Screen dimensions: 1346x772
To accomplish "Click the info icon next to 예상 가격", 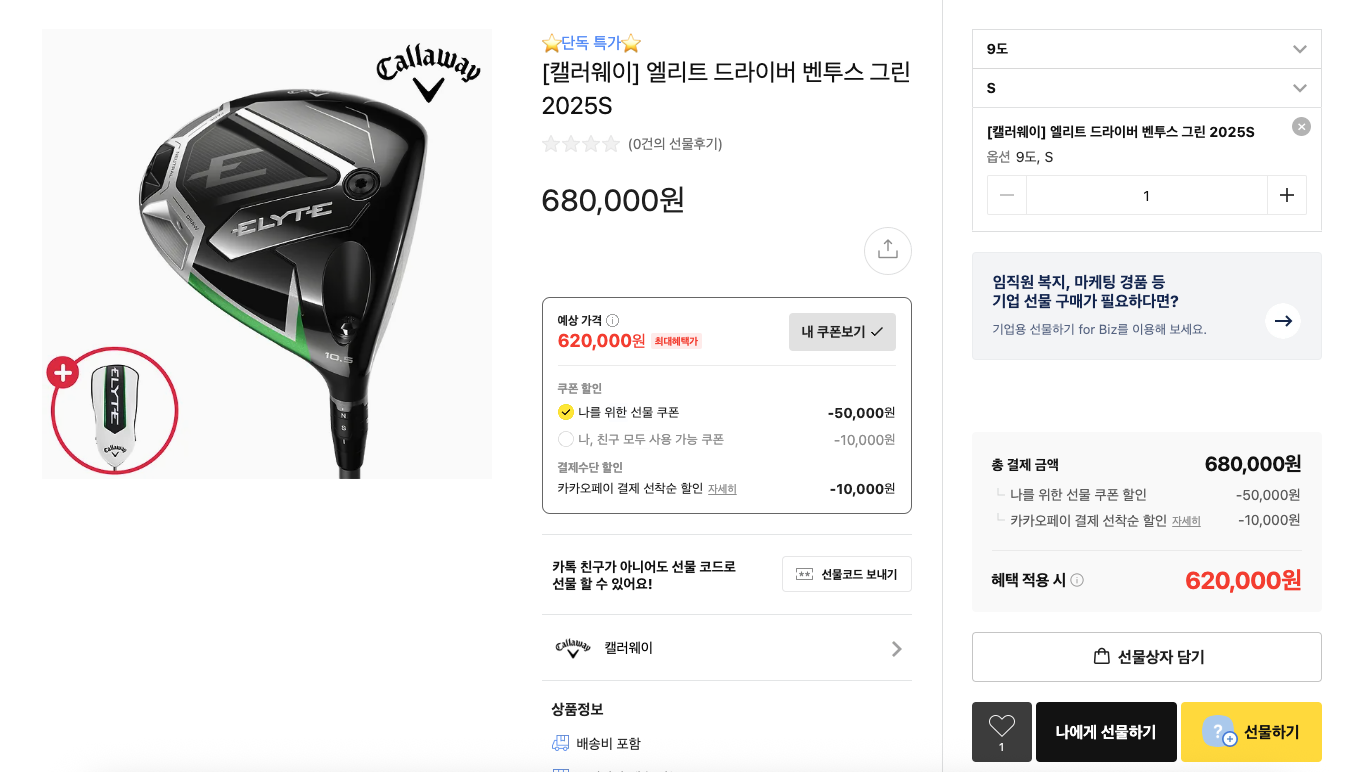I will [612, 321].
